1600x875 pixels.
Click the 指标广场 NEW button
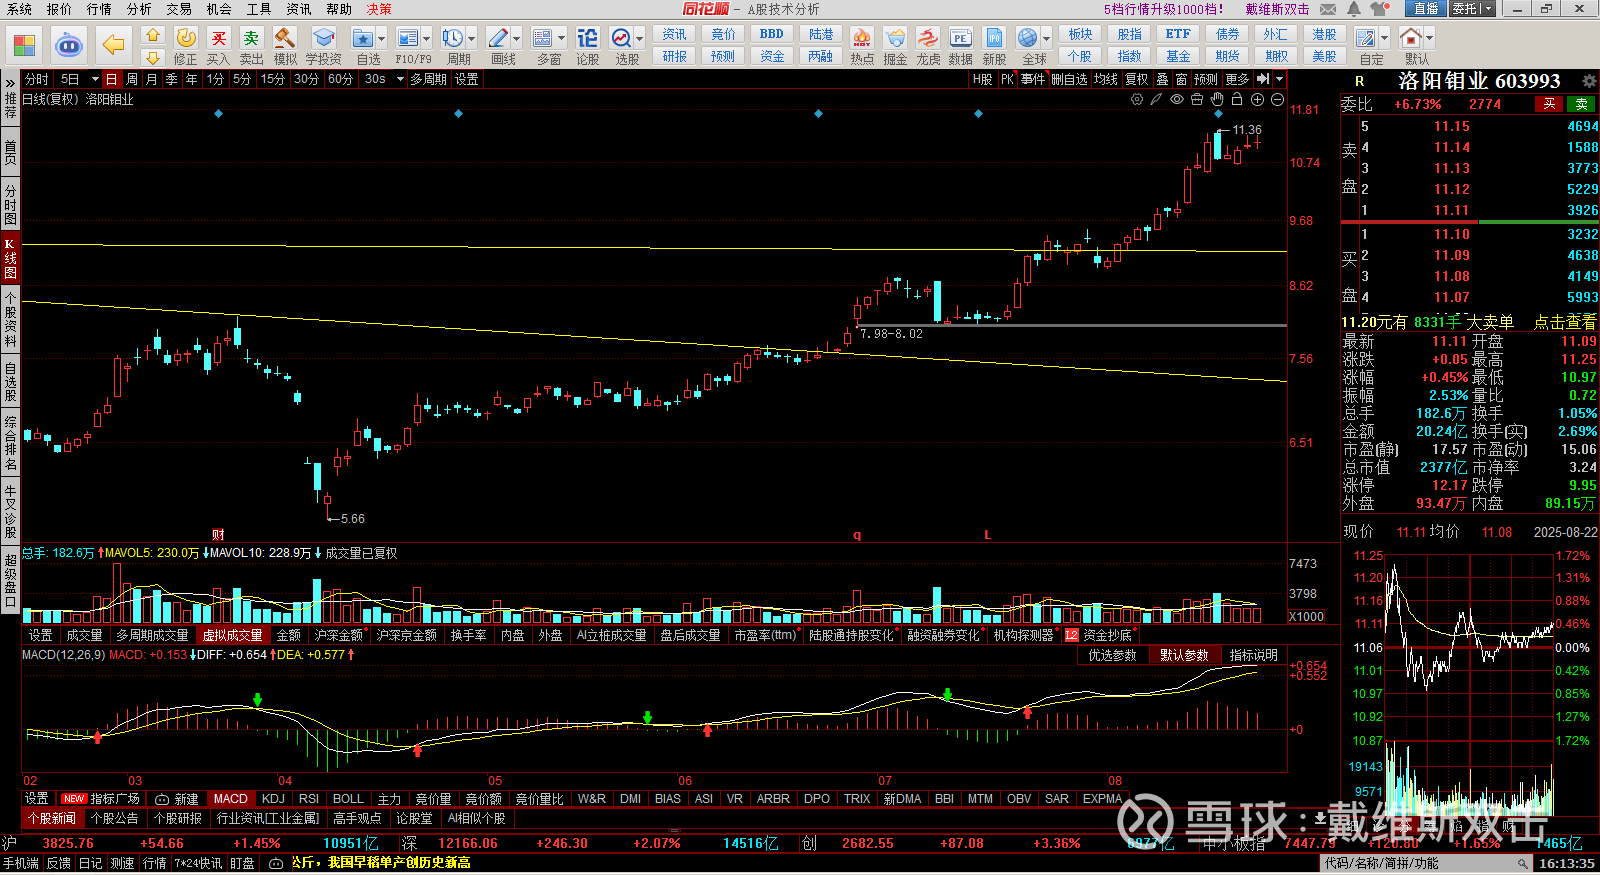pos(101,799)
